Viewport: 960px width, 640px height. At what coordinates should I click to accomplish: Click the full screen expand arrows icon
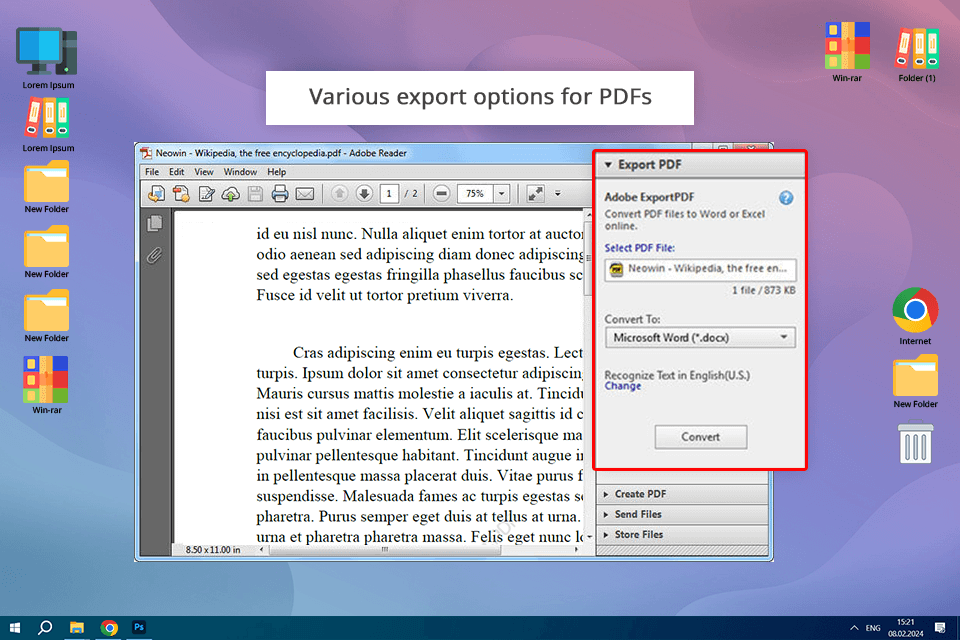point(536,194)
